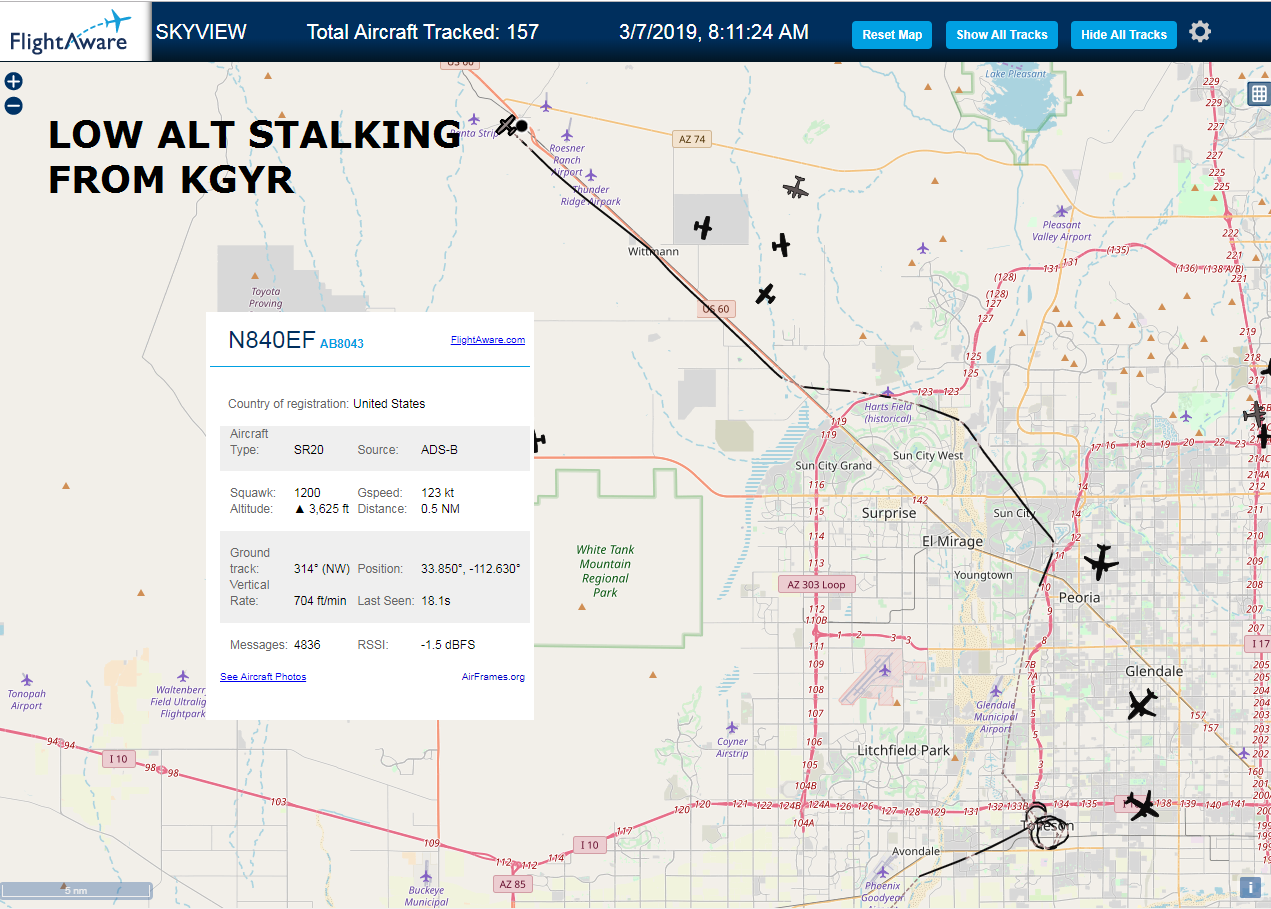Click the Toyota Proving label
The height and width of the screenshot is (909, 1271).
coord(265,297)
